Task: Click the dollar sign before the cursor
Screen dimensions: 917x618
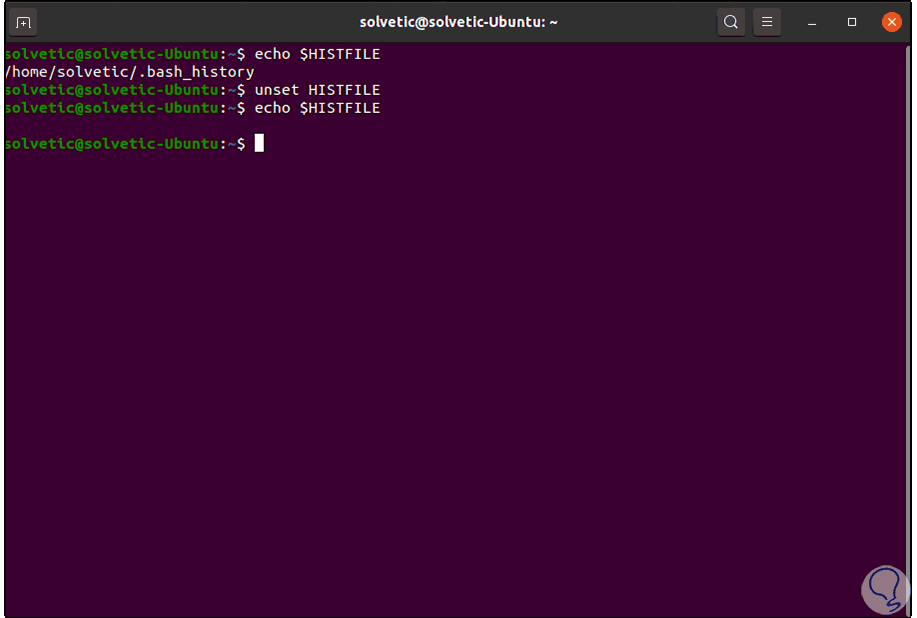Action: (241, 144)
